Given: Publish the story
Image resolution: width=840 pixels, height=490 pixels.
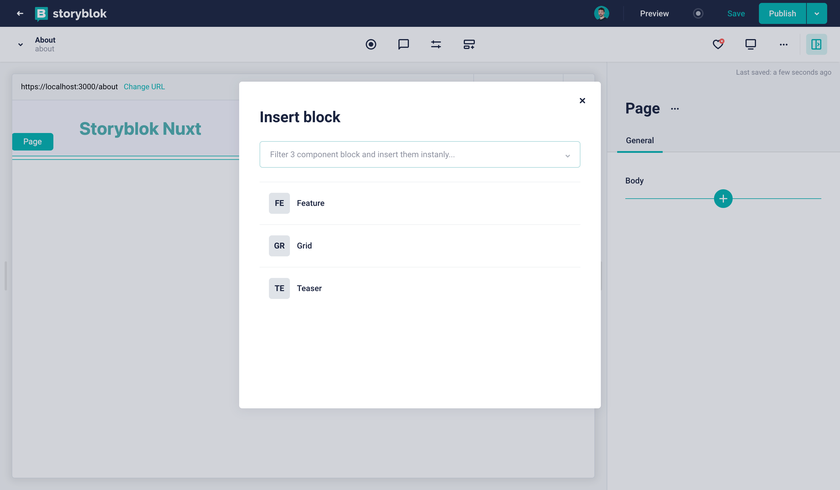Looking at the screenshot, I should tap(782, 13).
